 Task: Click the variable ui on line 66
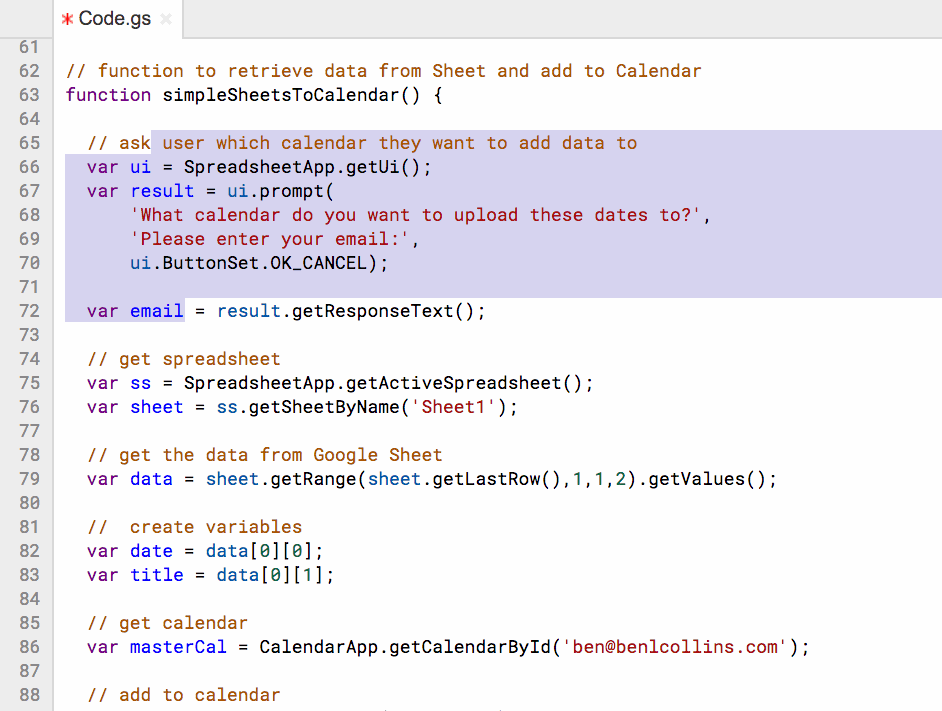tap(139, 167)
